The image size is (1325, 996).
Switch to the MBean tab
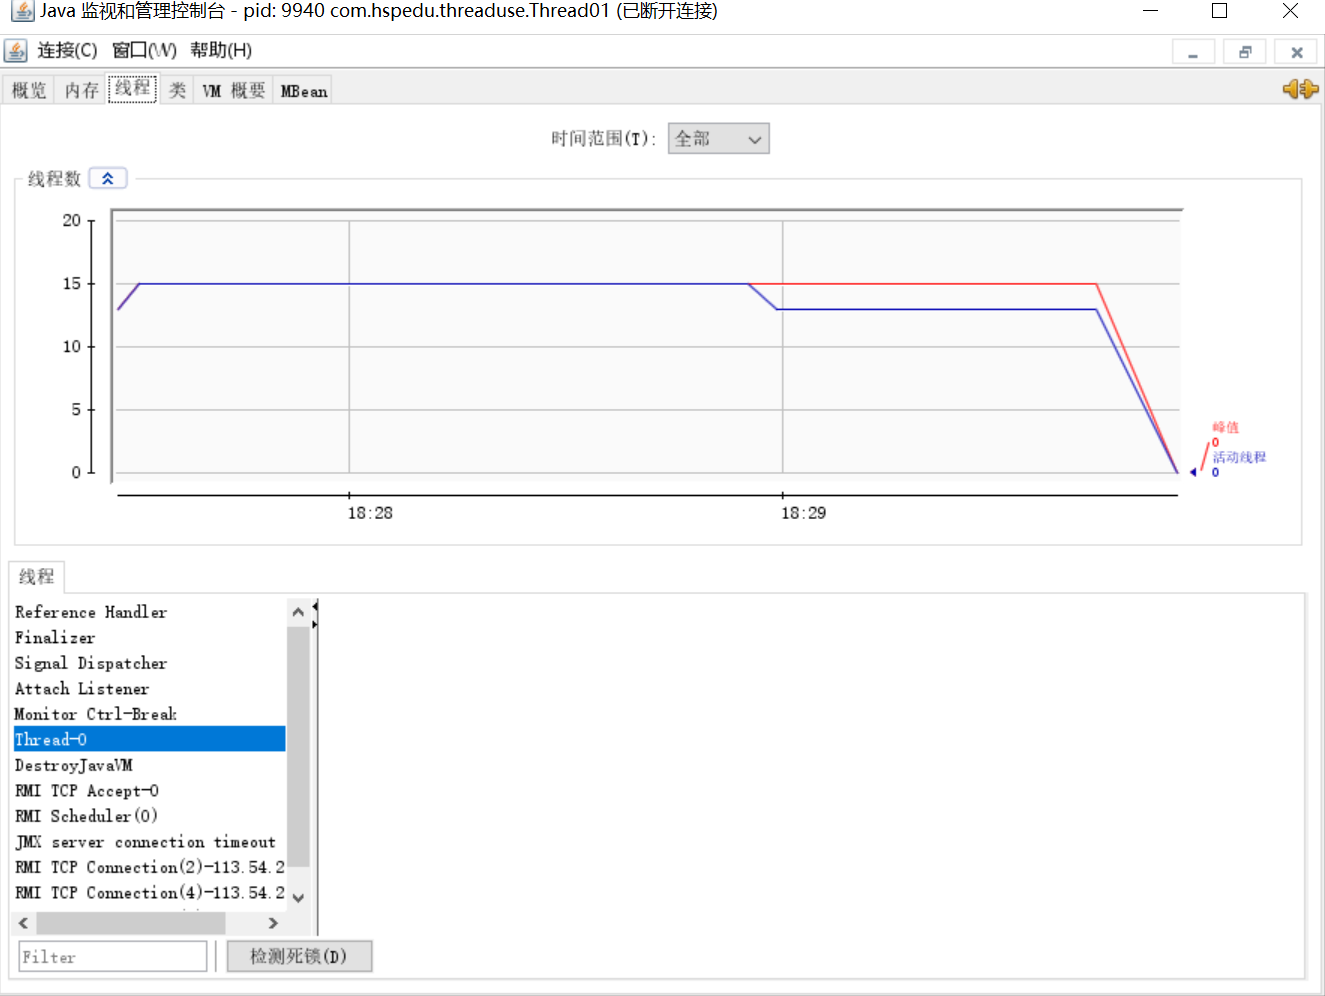[303, 91]
